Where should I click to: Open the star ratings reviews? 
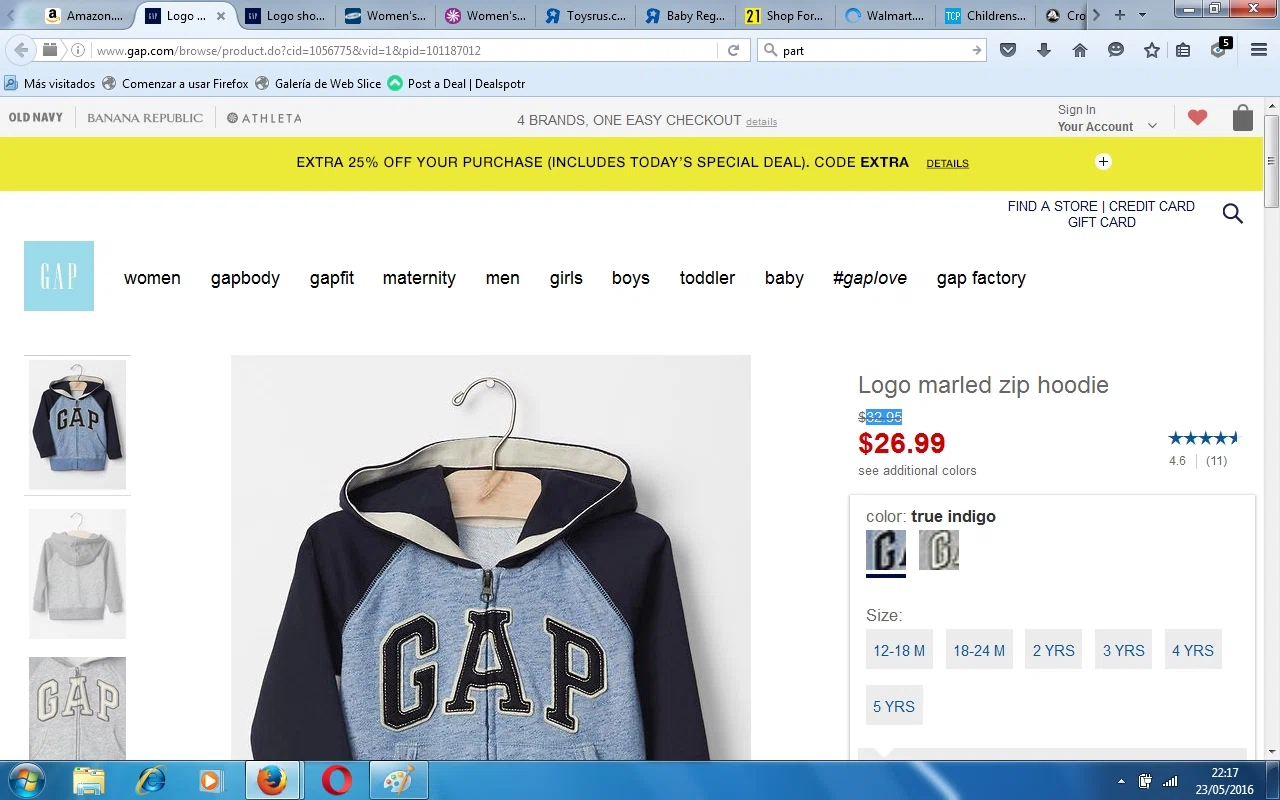(x=1203, y=438)
